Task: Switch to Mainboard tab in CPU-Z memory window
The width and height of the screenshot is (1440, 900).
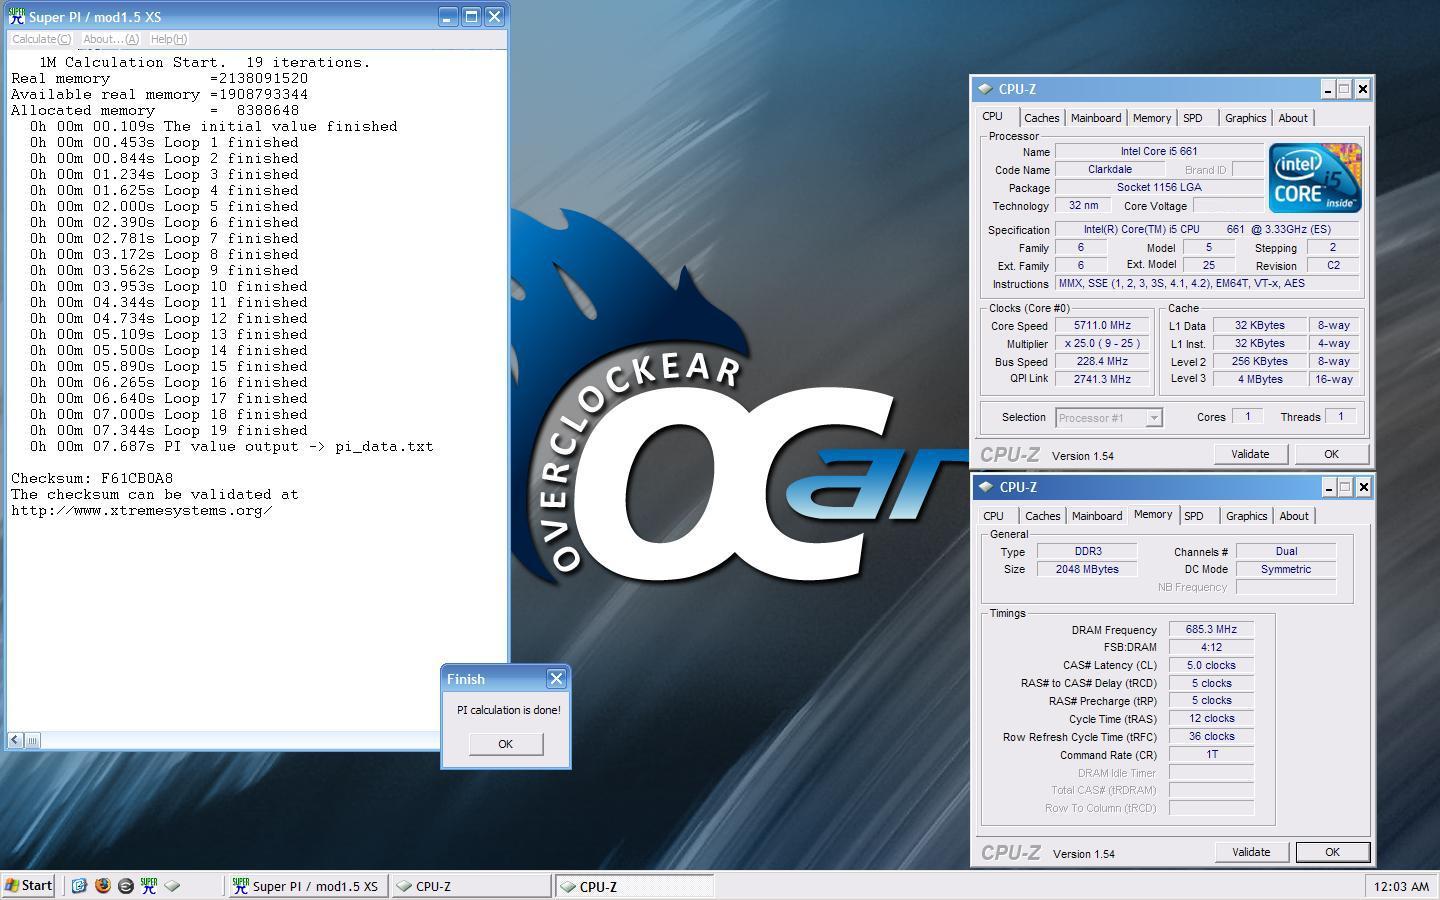Action: [x=1097, y=516]
